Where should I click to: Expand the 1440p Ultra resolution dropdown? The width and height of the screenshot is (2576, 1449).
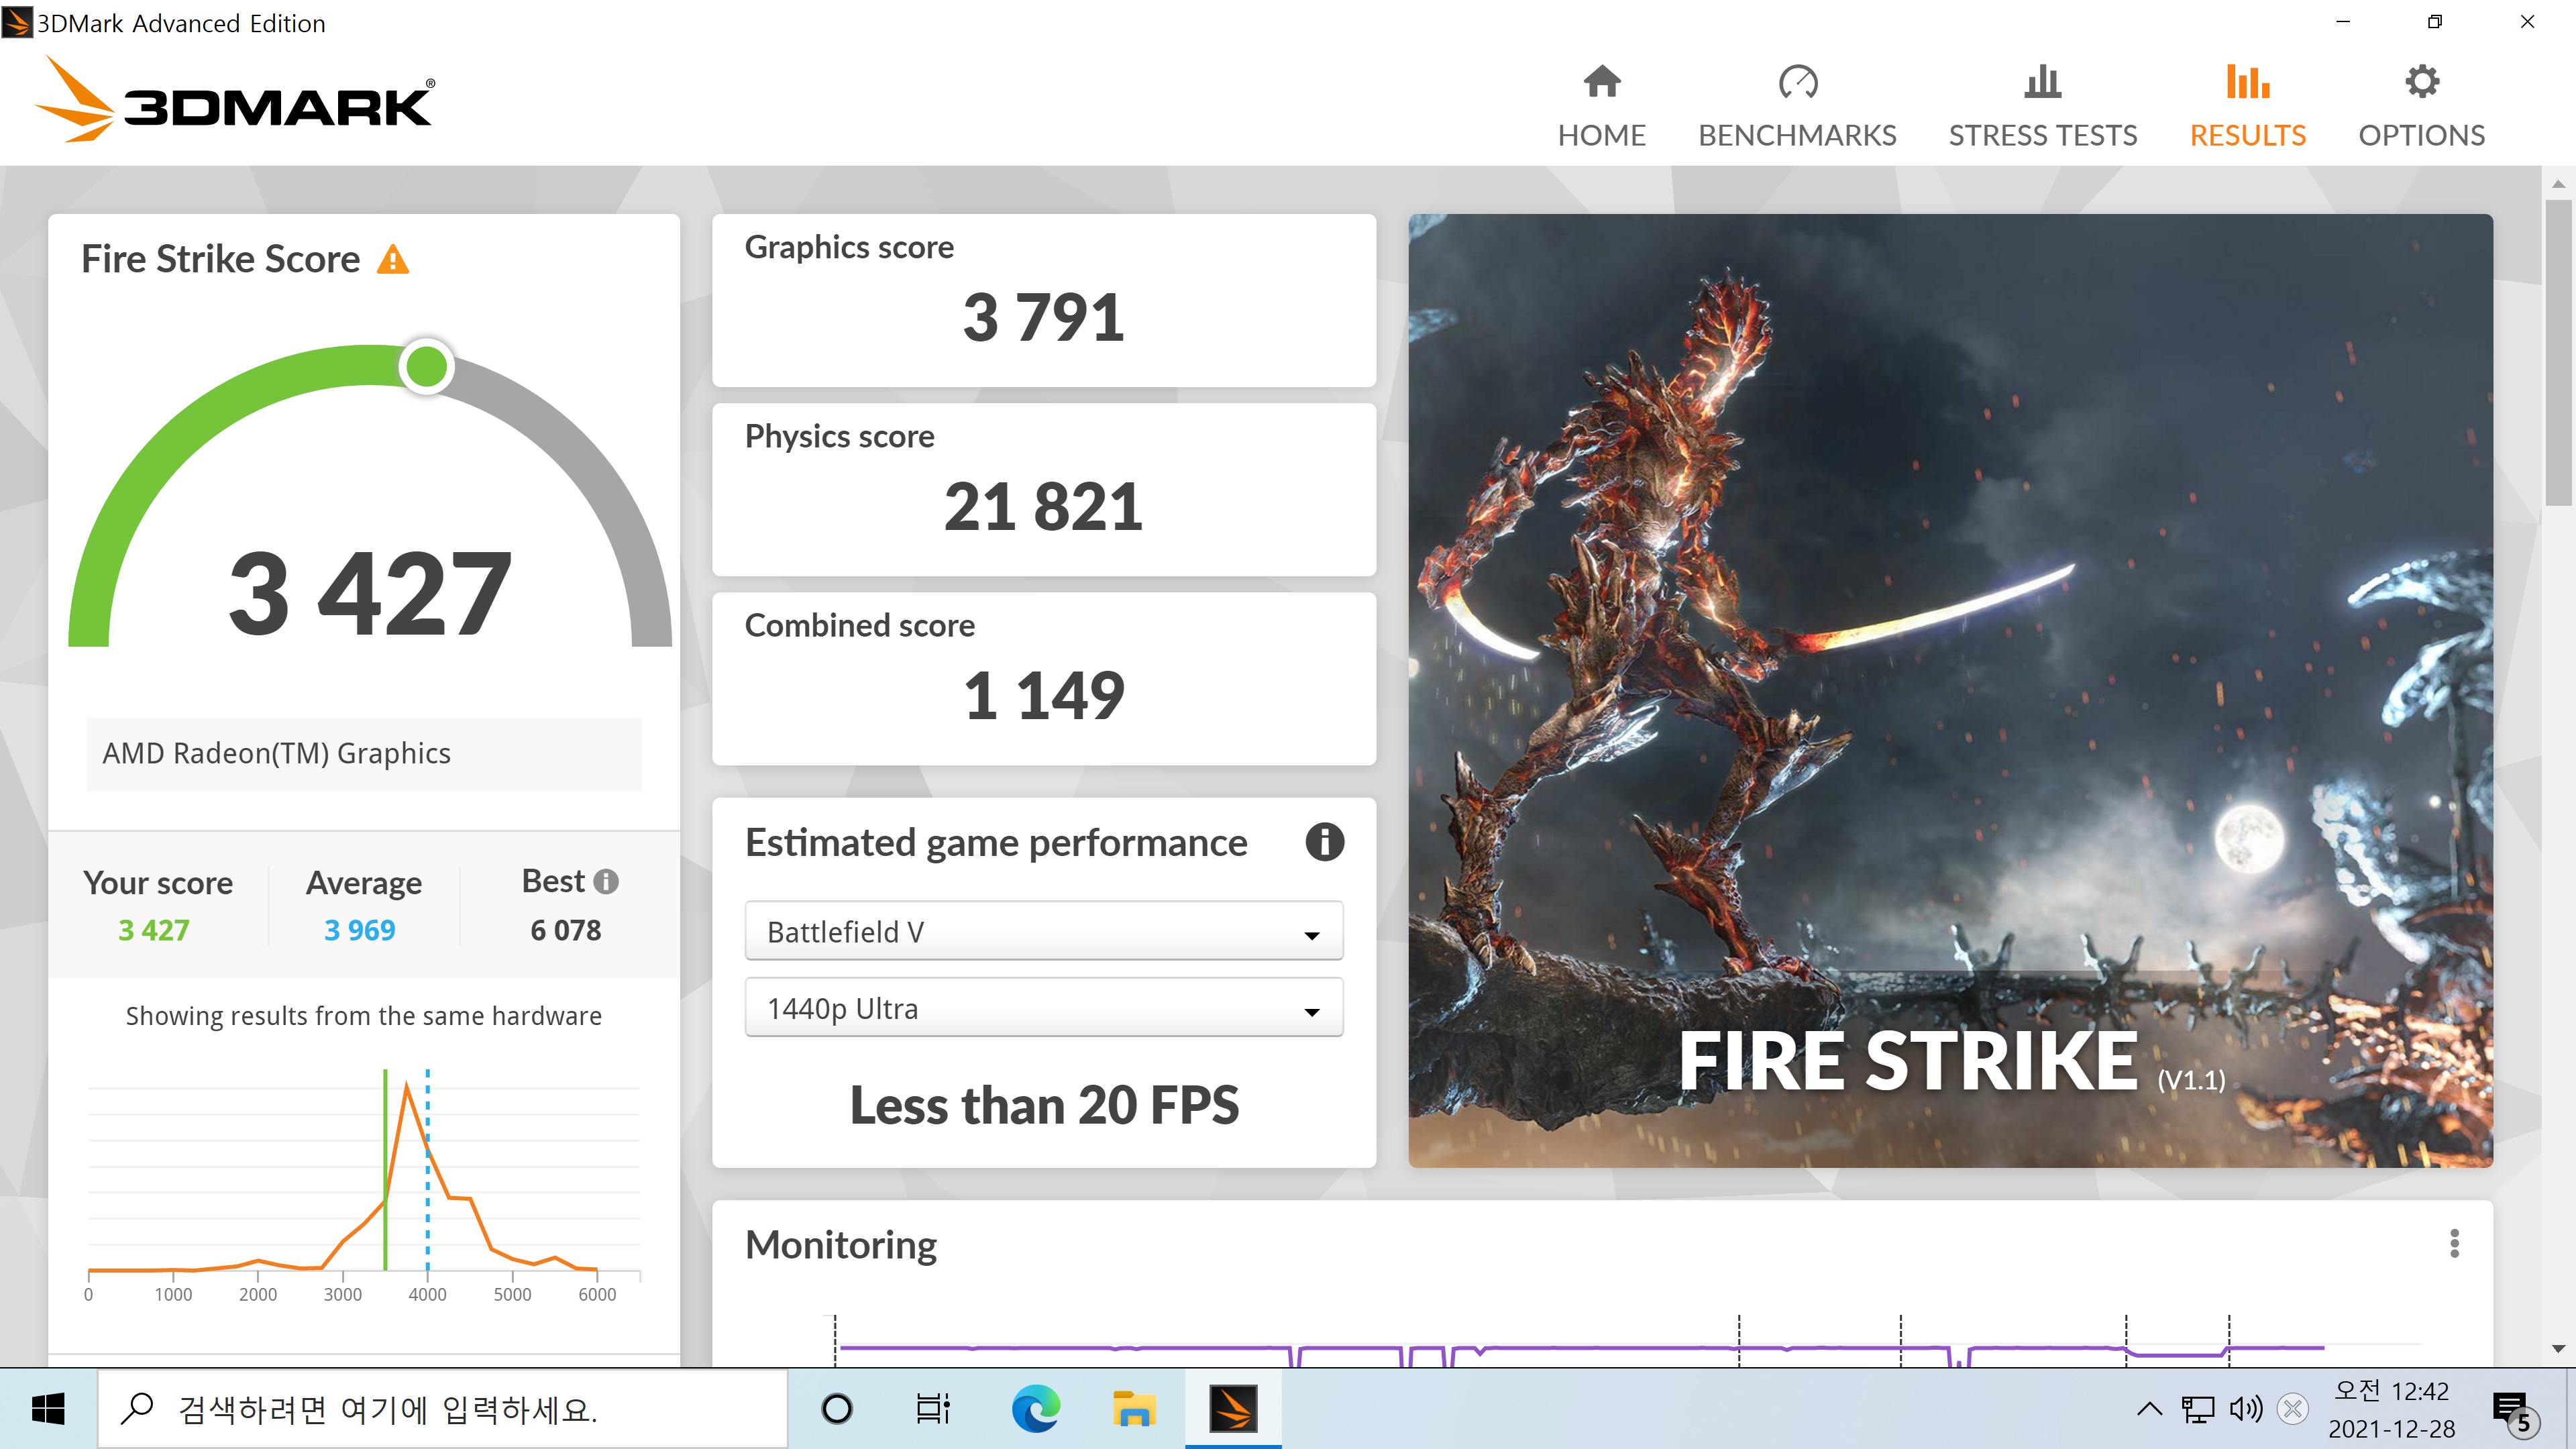pyautogui.click(x=1043, y=1009)
